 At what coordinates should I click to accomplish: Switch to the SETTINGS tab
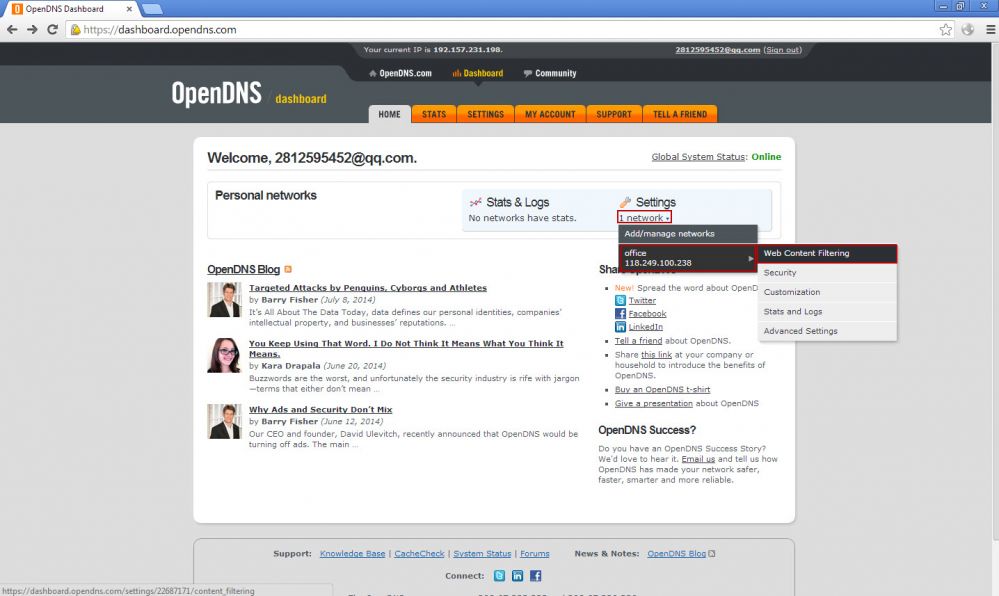485,114
